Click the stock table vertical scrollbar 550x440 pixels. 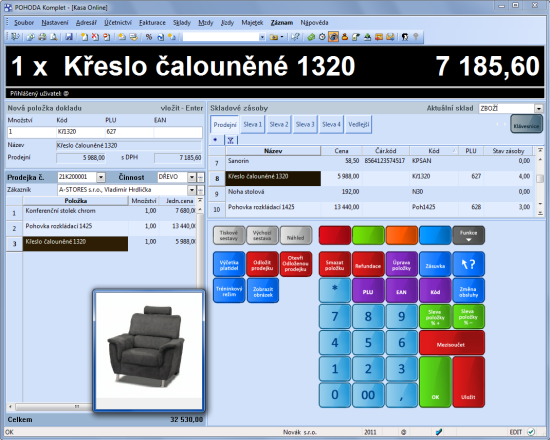pos(540,181)
